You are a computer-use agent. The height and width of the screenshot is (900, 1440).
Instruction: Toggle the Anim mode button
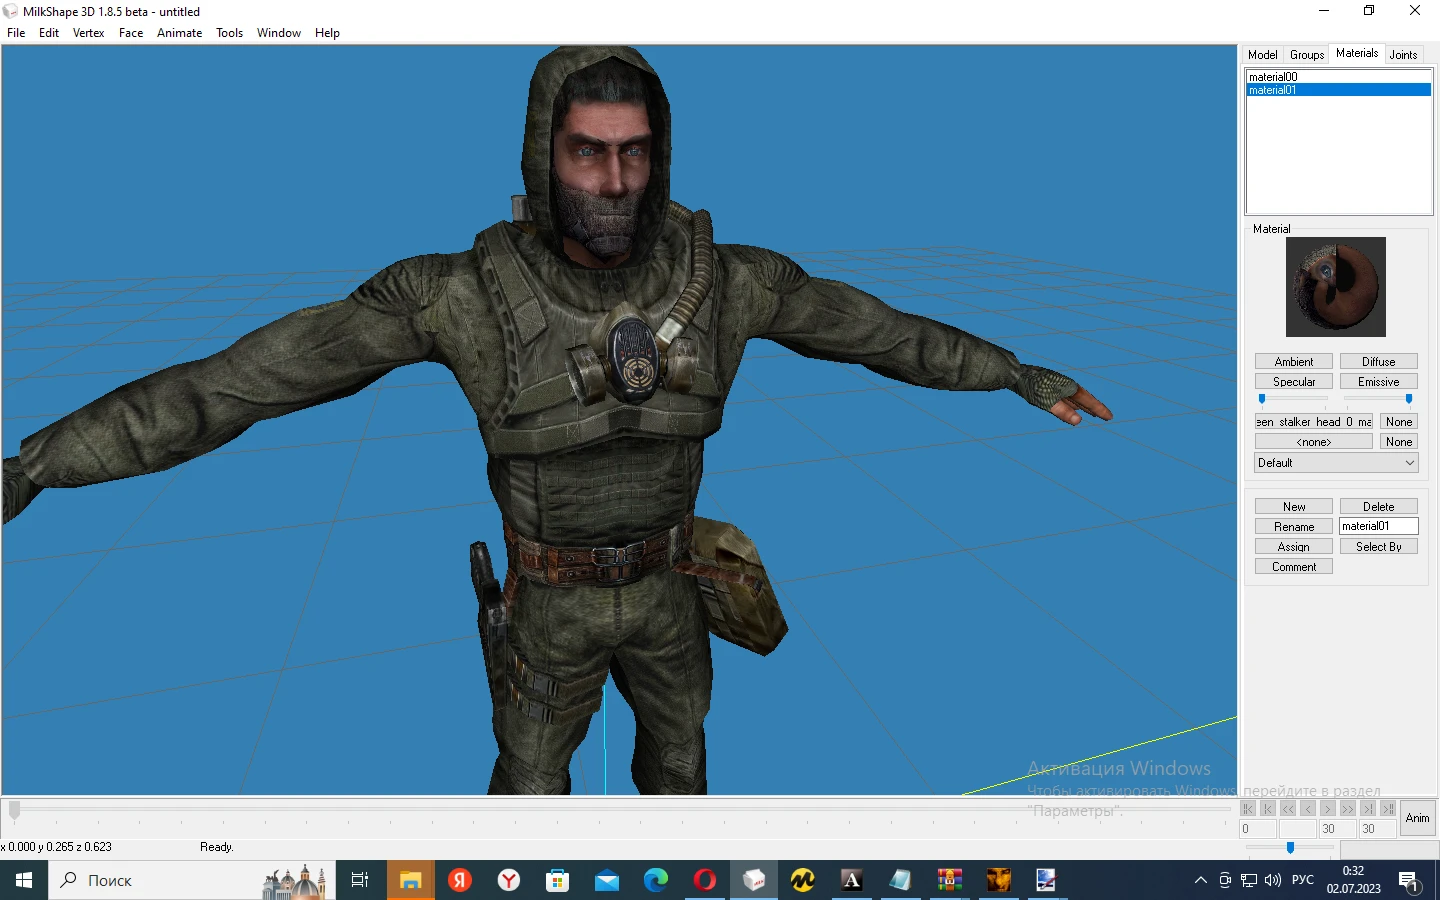[x=1417, y=818]
